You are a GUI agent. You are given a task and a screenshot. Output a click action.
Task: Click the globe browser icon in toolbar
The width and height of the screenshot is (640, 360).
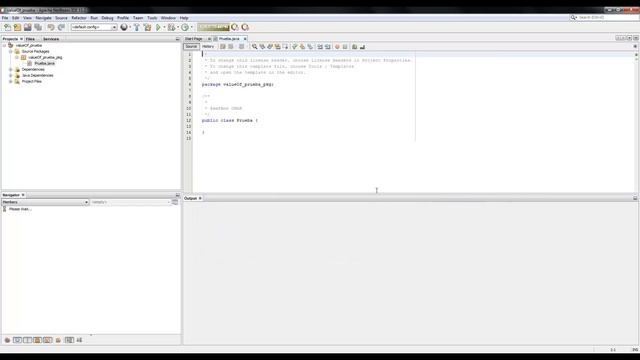(124, 27)
